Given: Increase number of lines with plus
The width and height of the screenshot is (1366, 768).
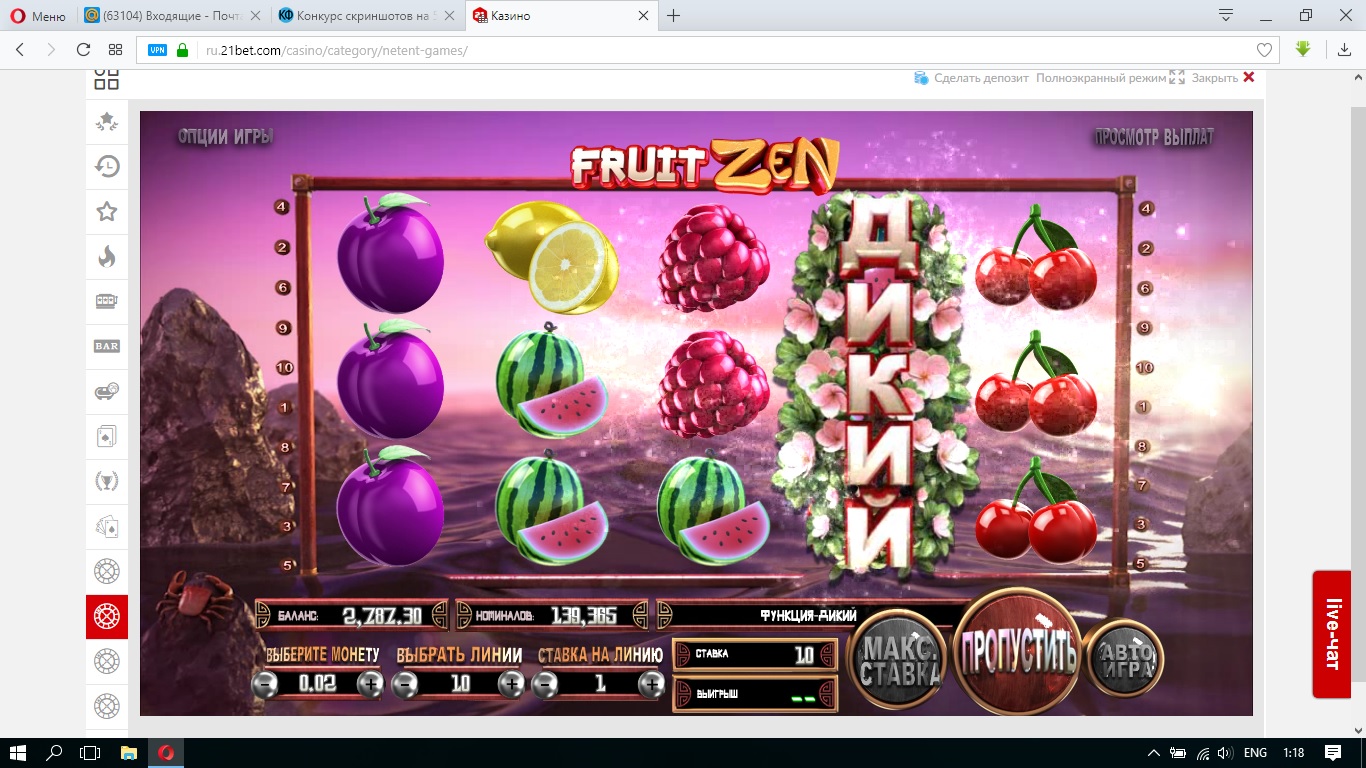Looking at the screenshot, I should coord(511,685).
